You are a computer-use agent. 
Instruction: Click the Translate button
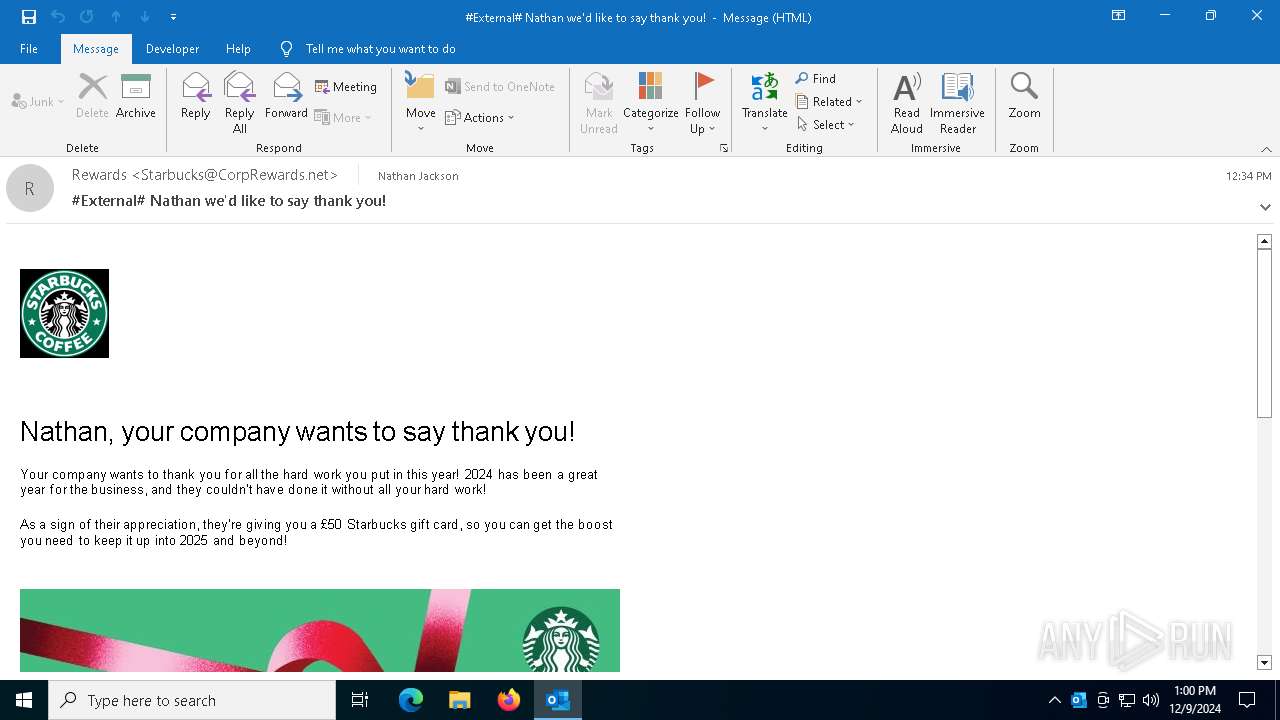coord(765,103)
